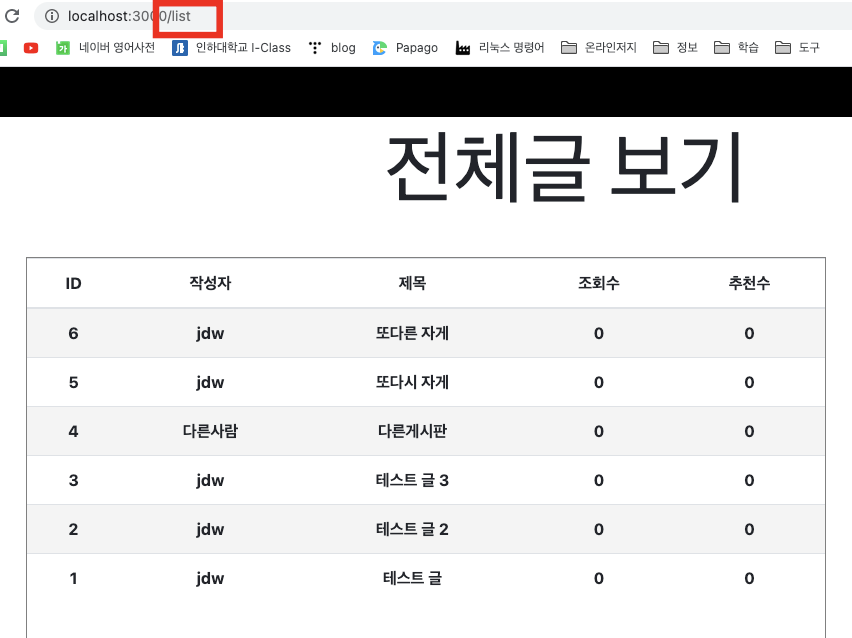Select post title 테스트 글 in row 1
The image size is (852, 638).
412,578
